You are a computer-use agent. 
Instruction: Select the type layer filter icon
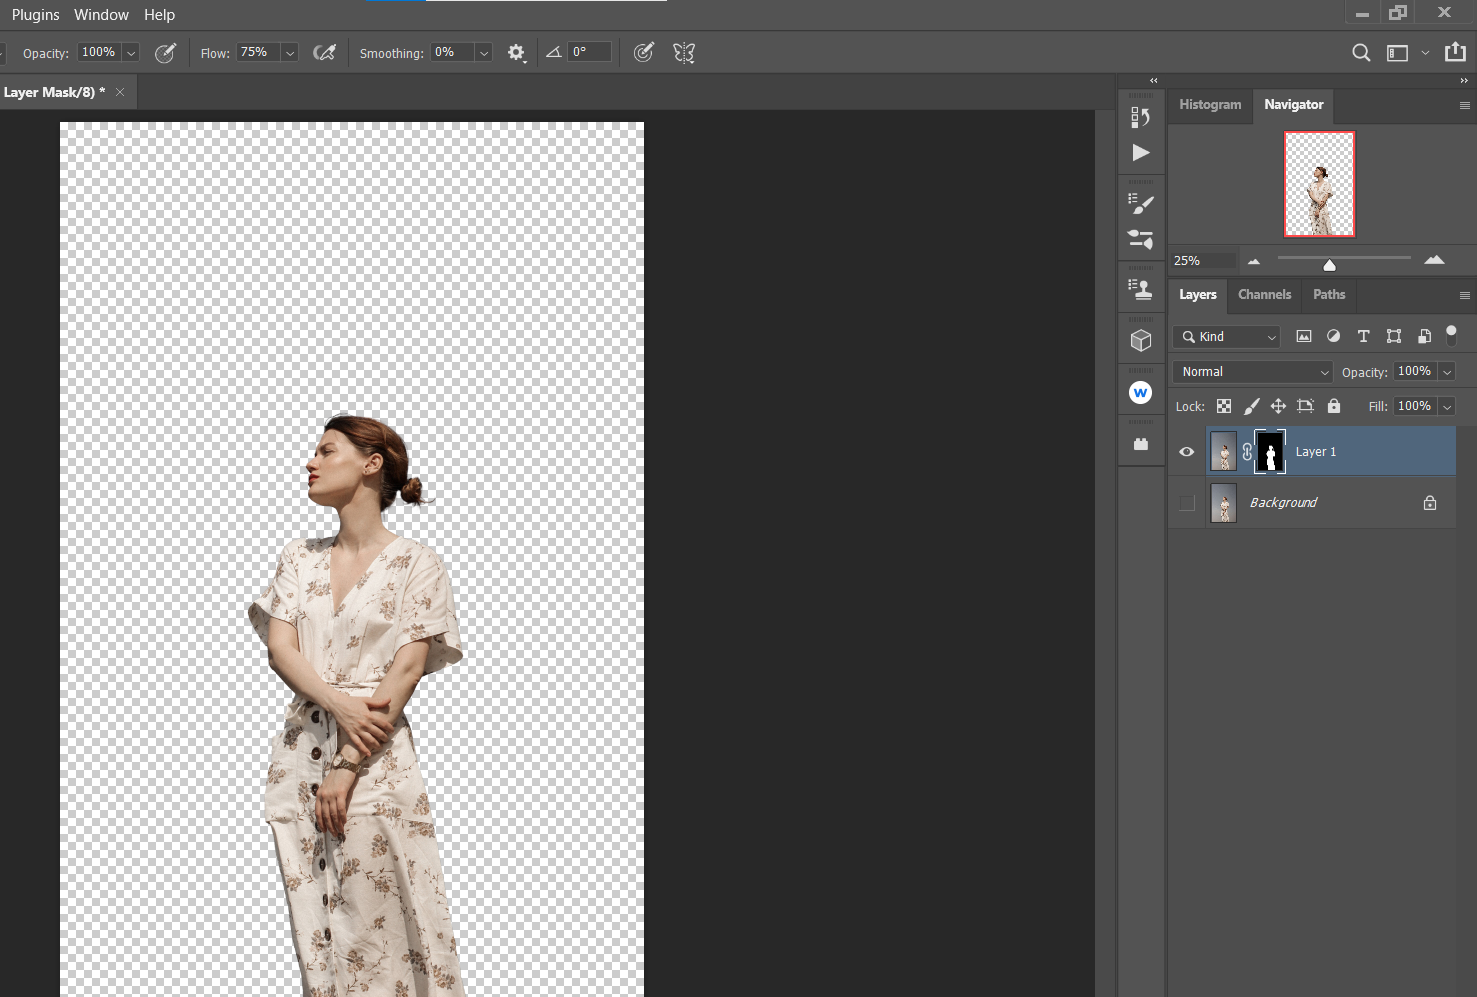point(1363,337)
